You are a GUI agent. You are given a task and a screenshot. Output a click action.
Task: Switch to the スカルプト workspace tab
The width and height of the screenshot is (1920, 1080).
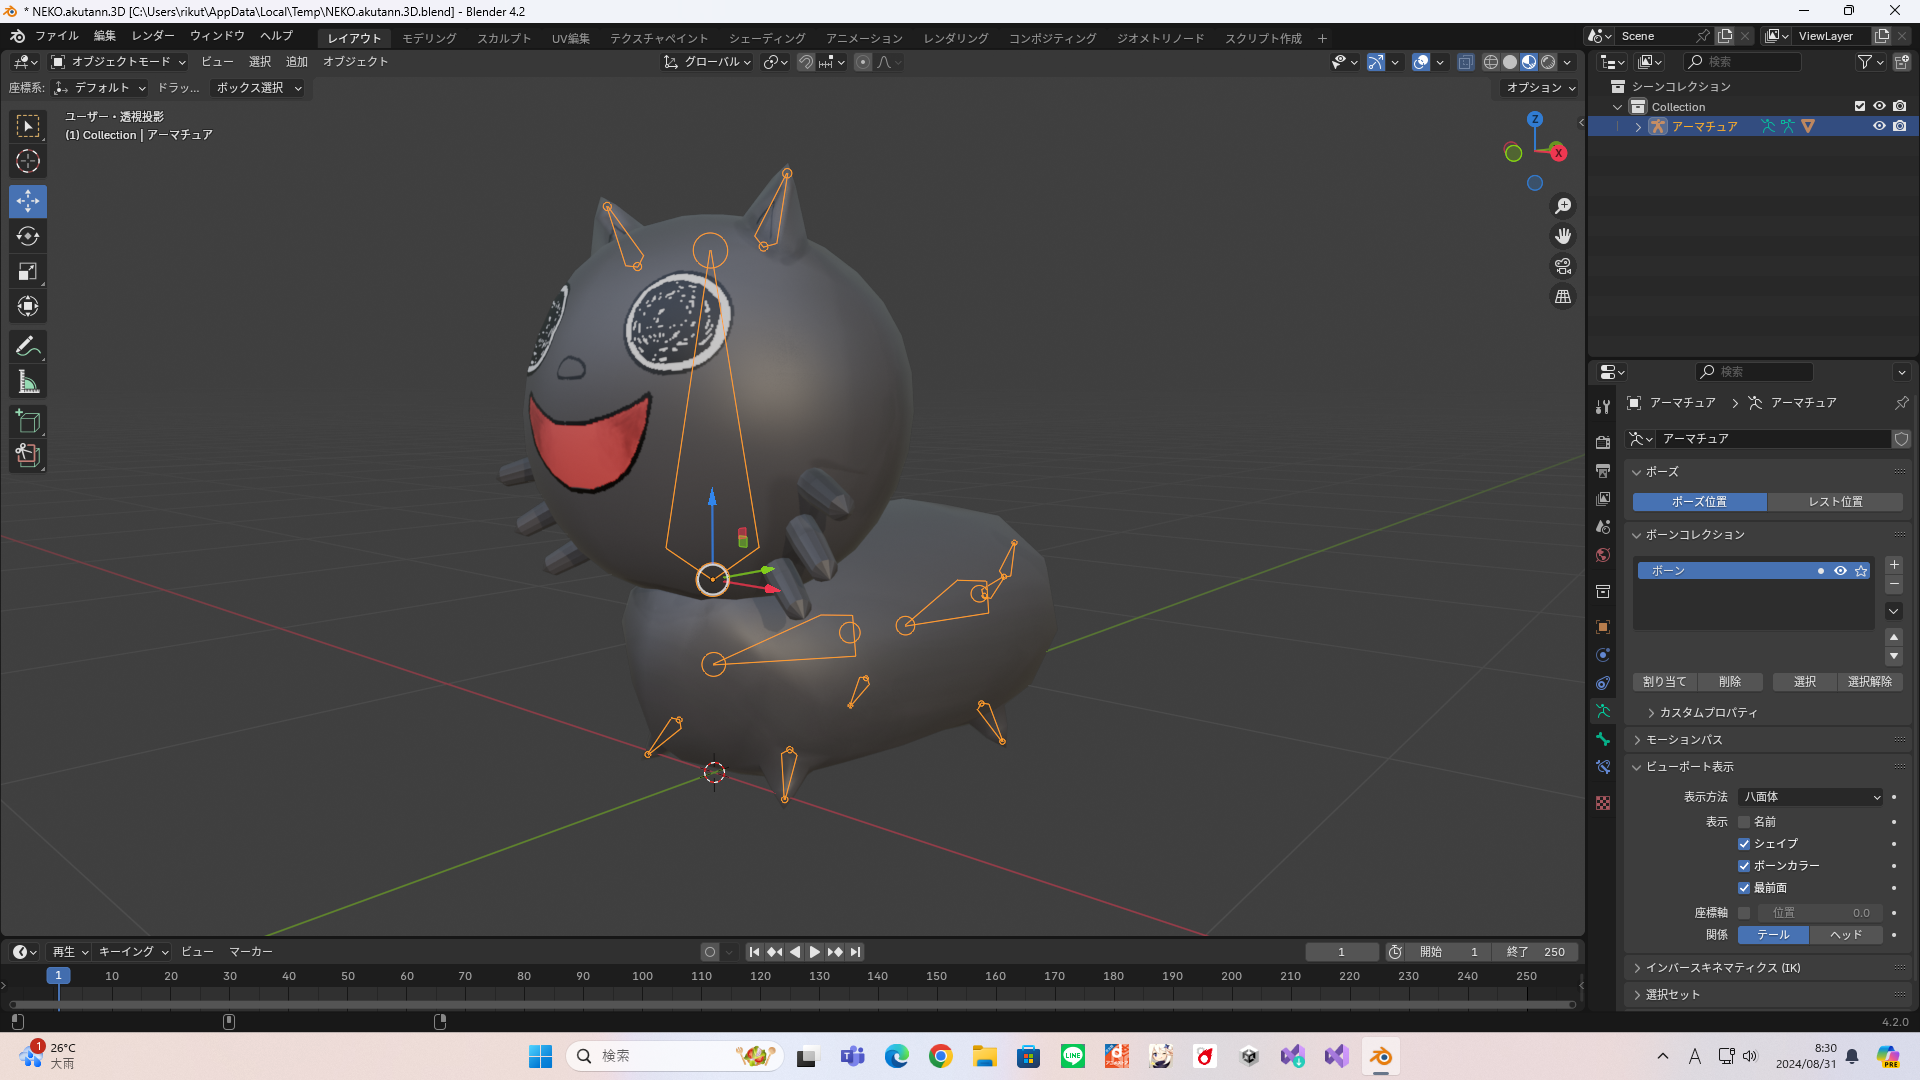click(504, 38)
